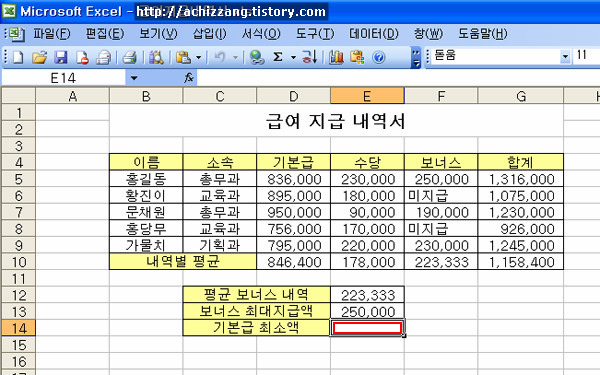Open the 창(W) menu
This screenshot has height=375, width=600.
pos(428,34)
